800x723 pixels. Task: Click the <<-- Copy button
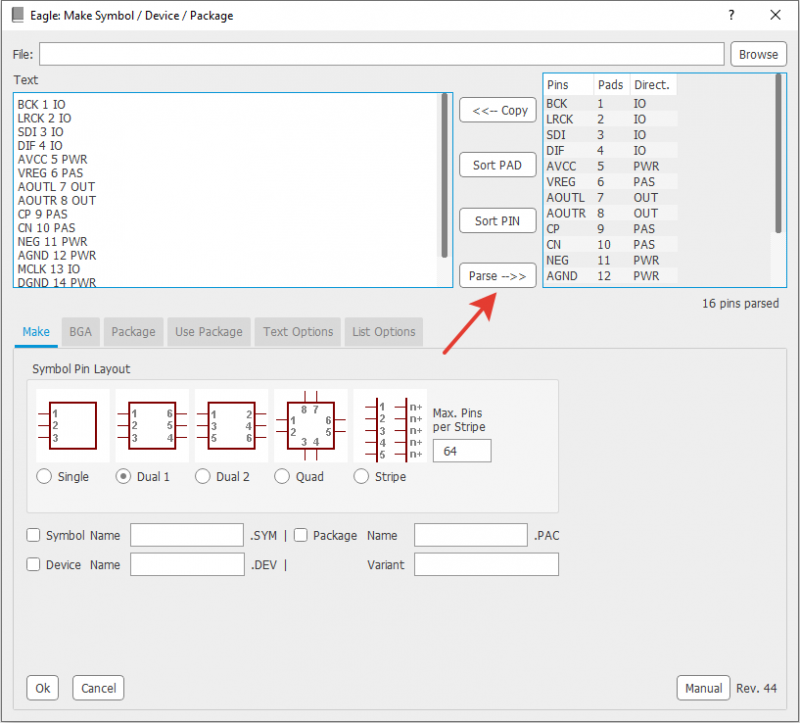point(497,110)
